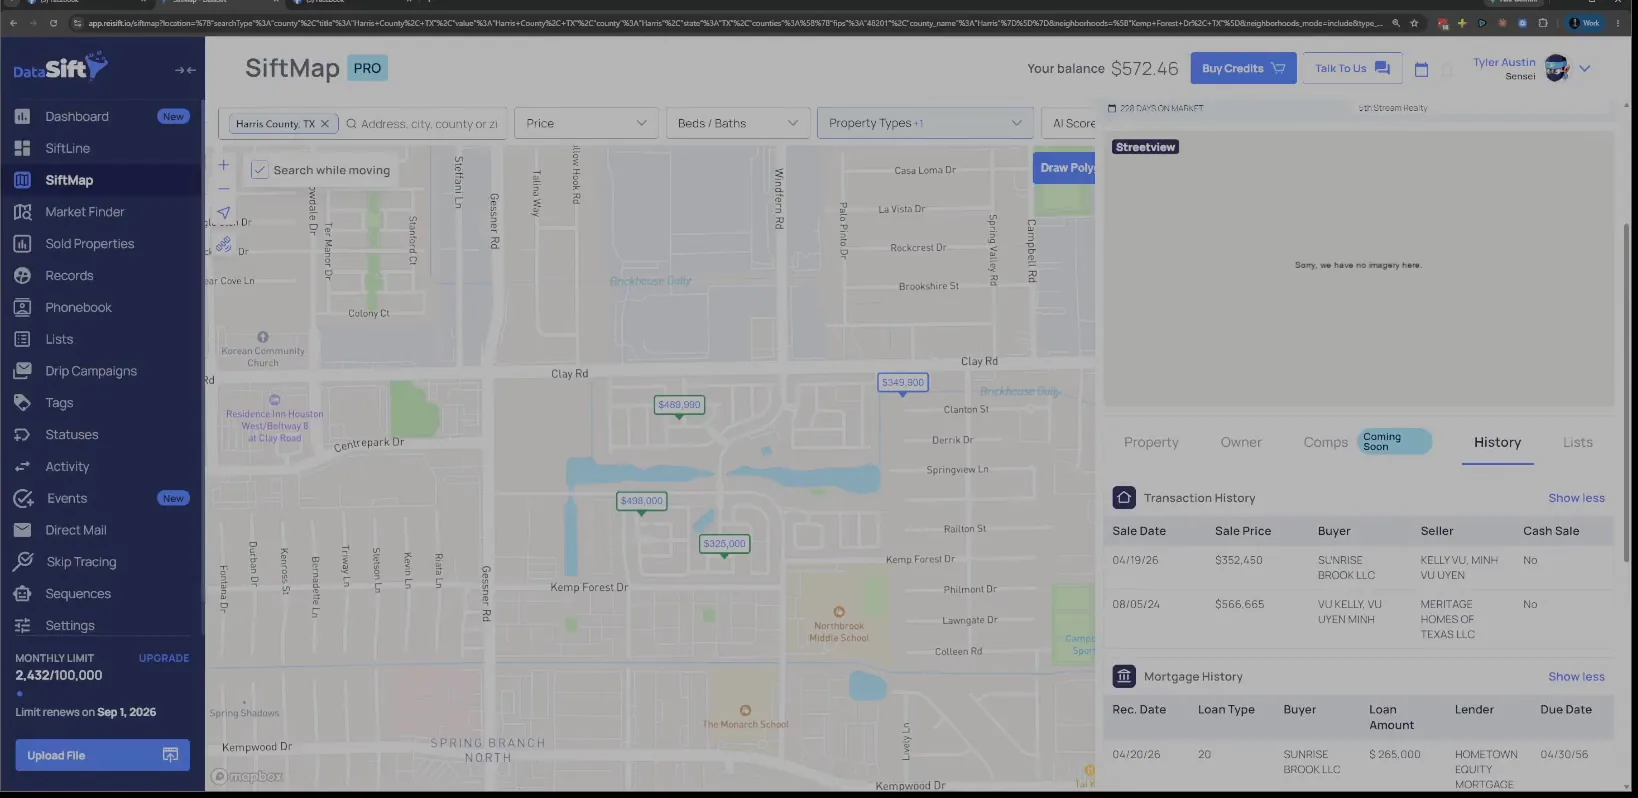Screen dimensions: 1638x798
Task: Remove the Harris County, TX filter chip
Action: click(324, 124)
